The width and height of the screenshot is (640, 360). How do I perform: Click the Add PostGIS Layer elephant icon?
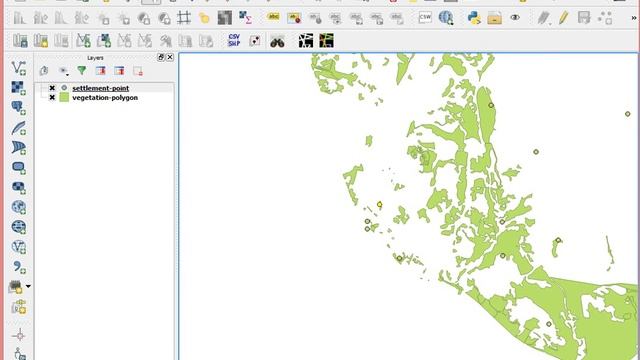point(19,108)
